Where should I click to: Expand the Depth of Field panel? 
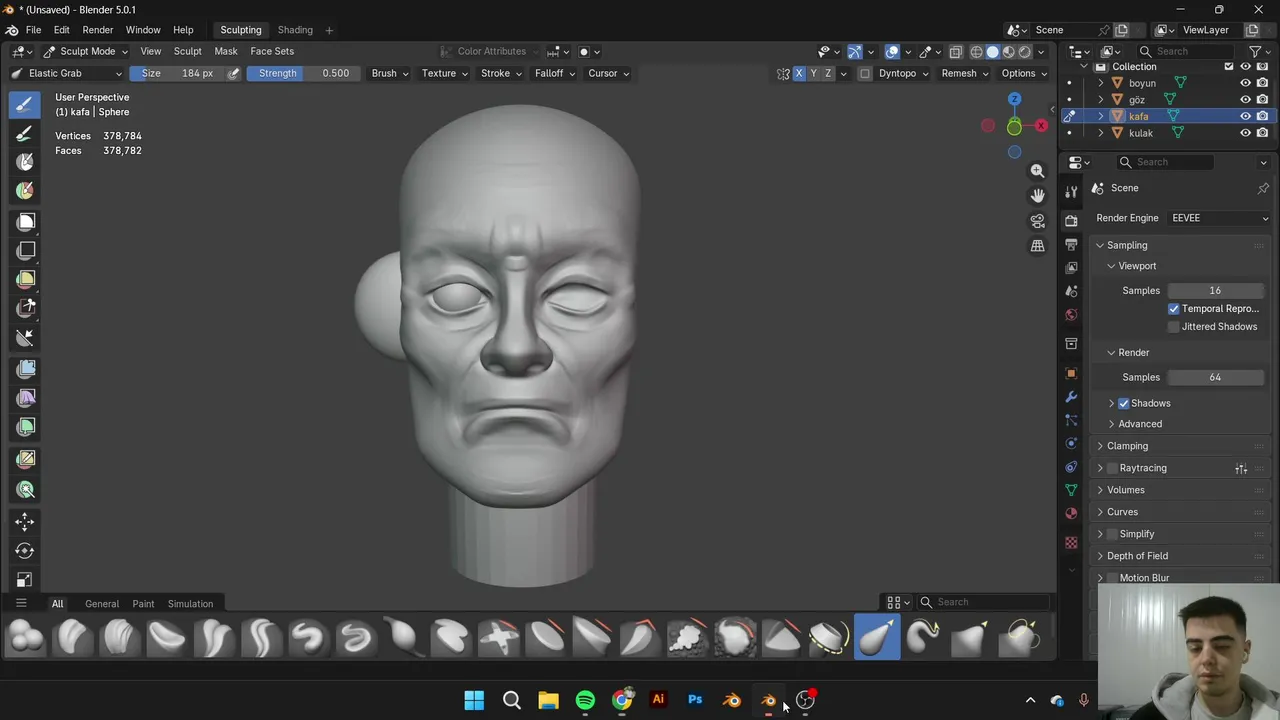click(x=1137, y=556)
